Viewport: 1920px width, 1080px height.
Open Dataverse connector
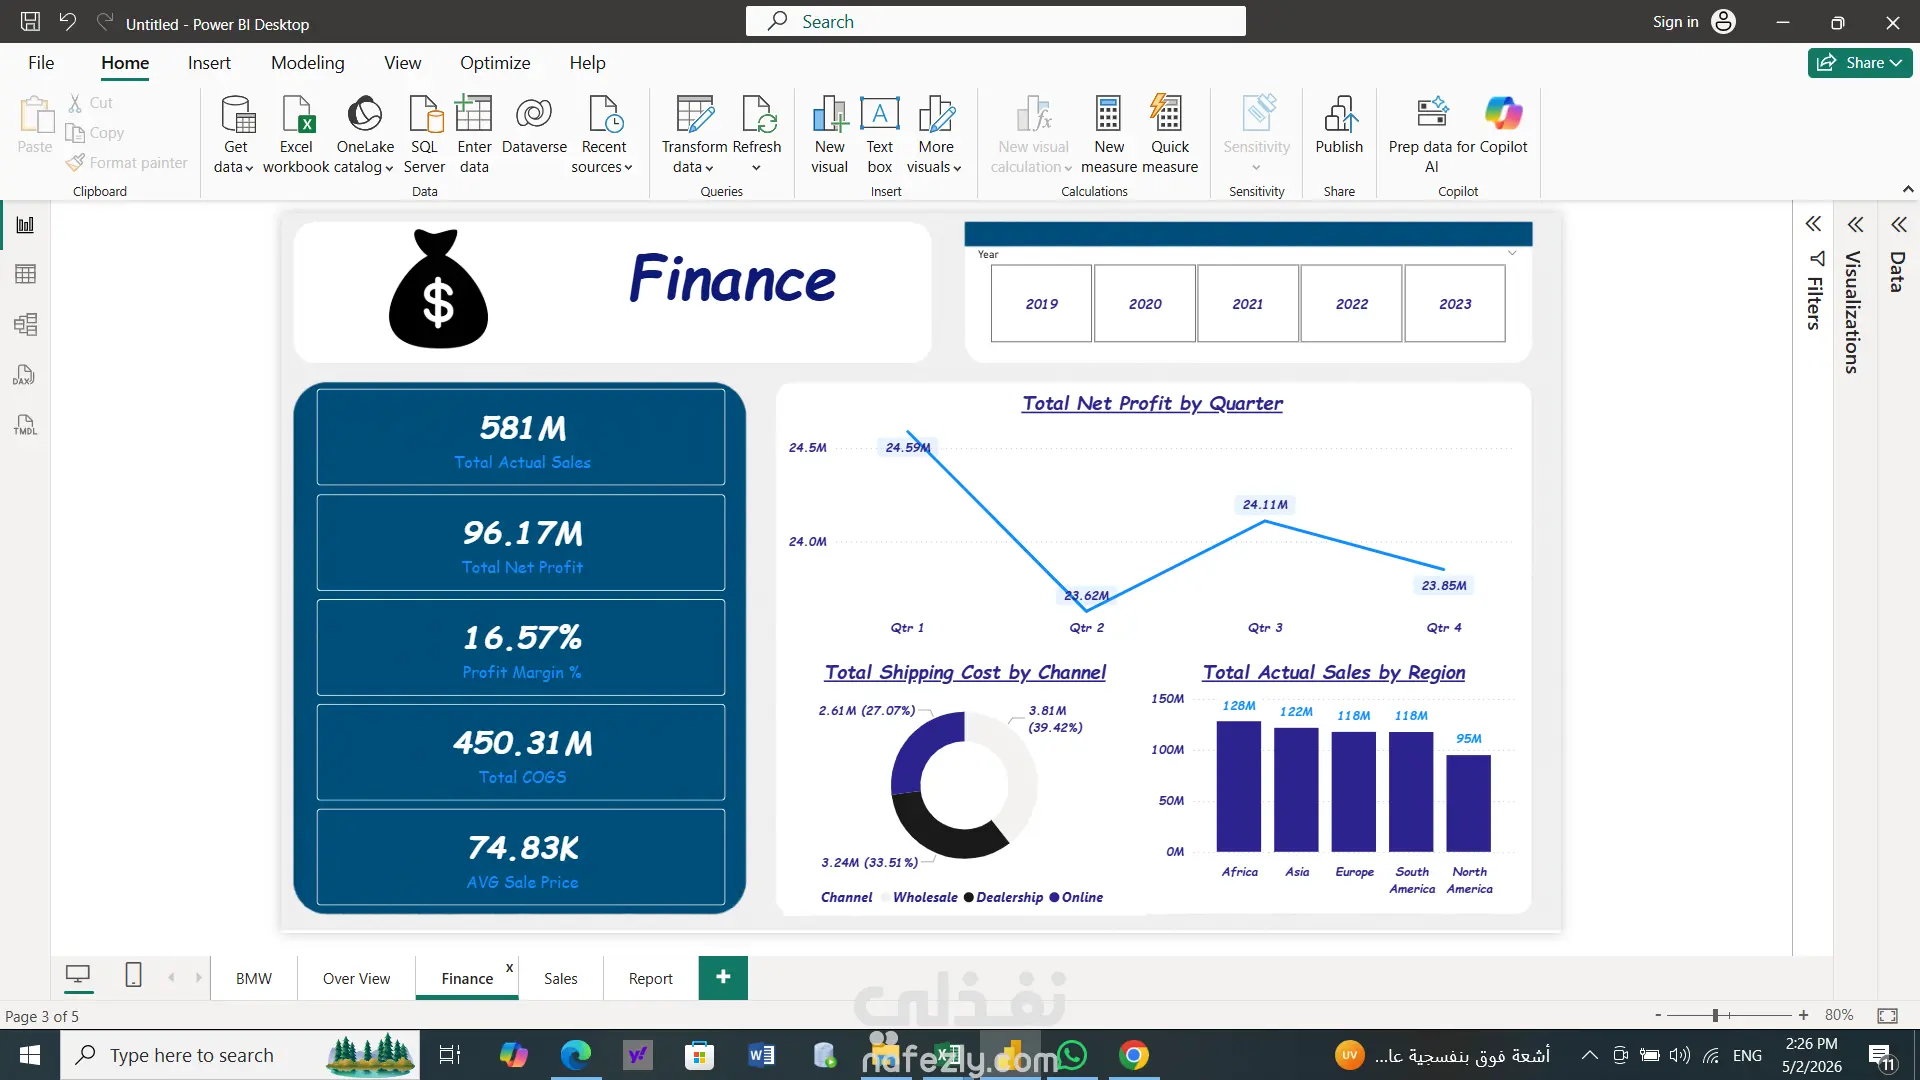(x=534, y=126)
